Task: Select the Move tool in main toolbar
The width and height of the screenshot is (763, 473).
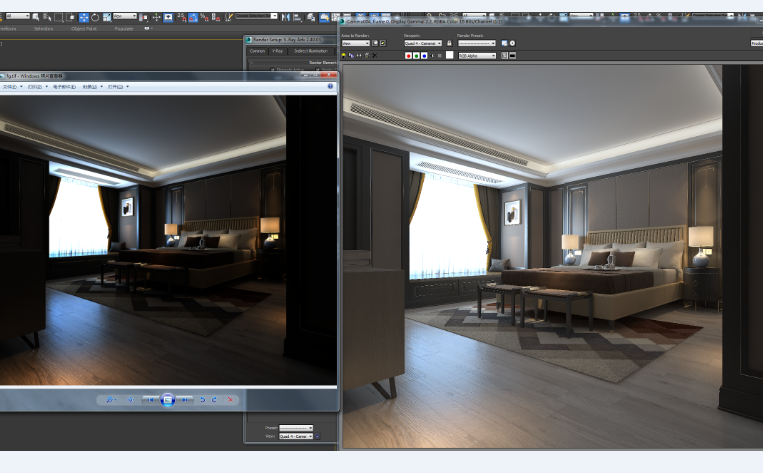Action: click(x=84, y=18)
